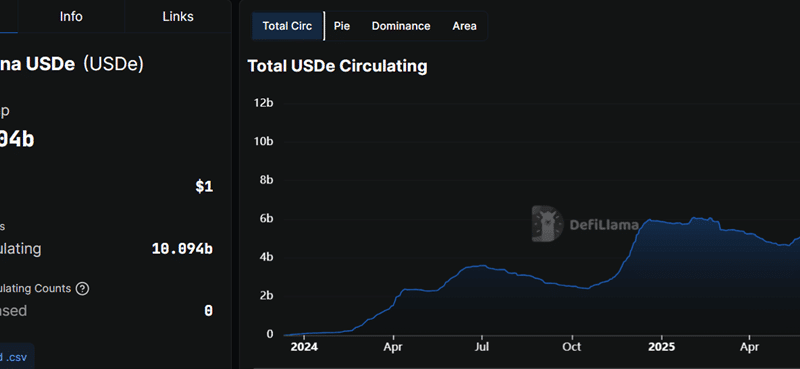Select the Total Circ chart view
The height and width of the screenshot is (369, 800).
click(x=287, y=26)
